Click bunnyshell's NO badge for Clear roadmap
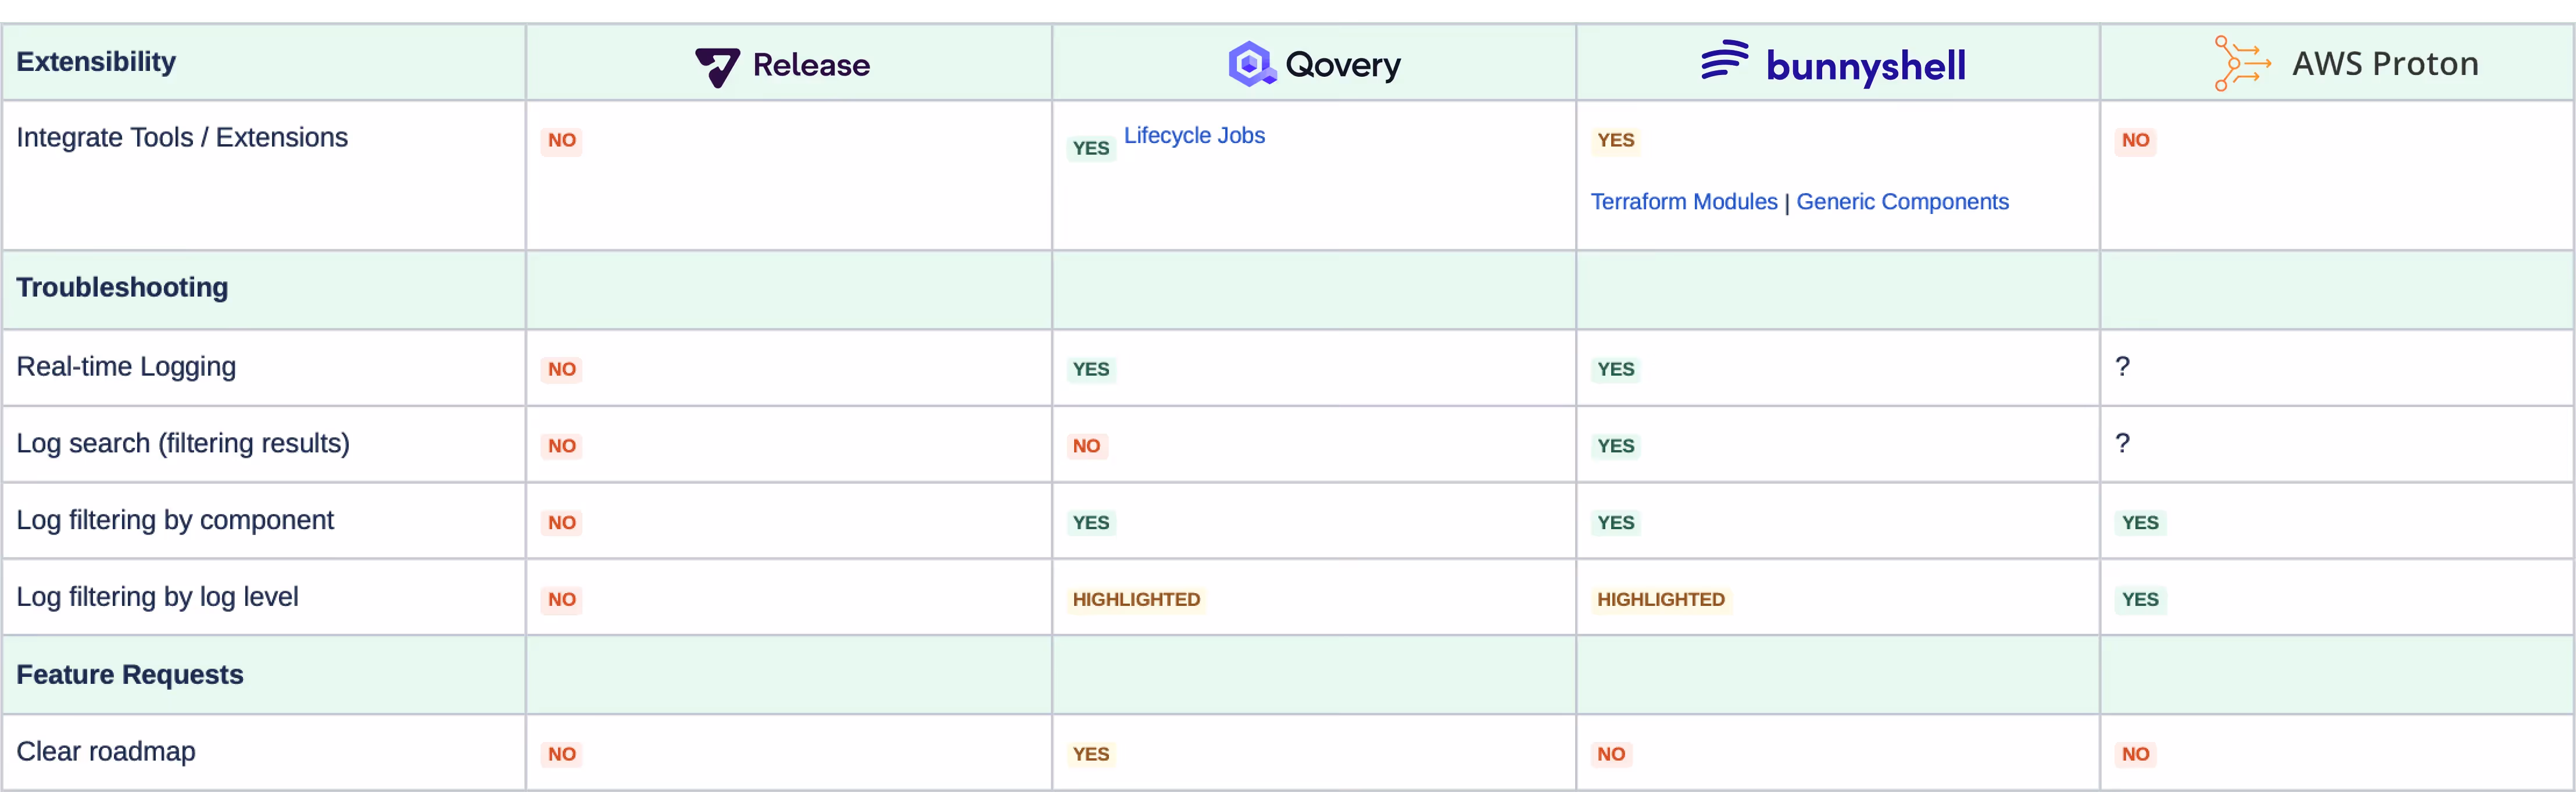The height and width of the screenshot is (792, 2576). pos(1611,754)
